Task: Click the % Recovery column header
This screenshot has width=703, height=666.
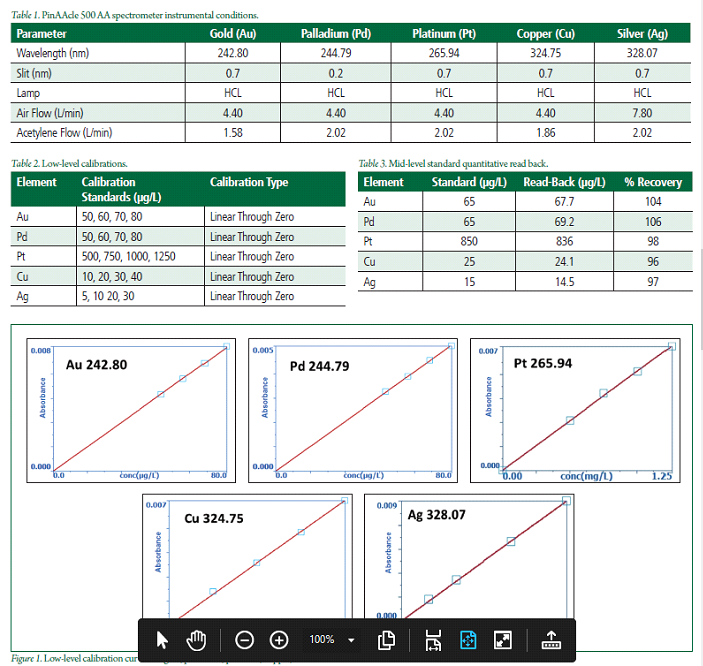Action: coord(653,182)
